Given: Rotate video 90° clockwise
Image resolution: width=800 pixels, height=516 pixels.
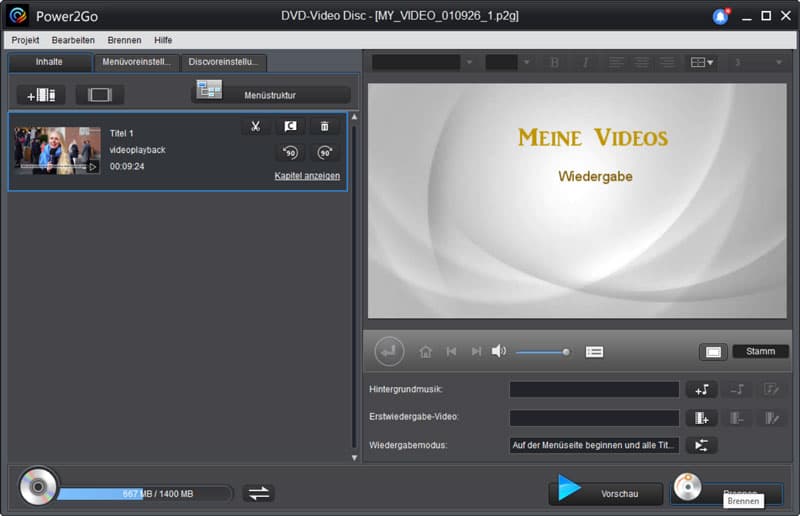Looking at the screenshot, I should [x=324, y=153].
